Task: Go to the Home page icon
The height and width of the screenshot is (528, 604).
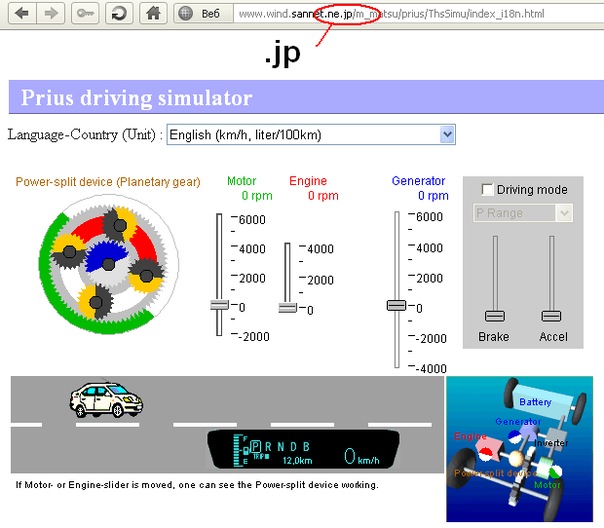Action: 153,13
